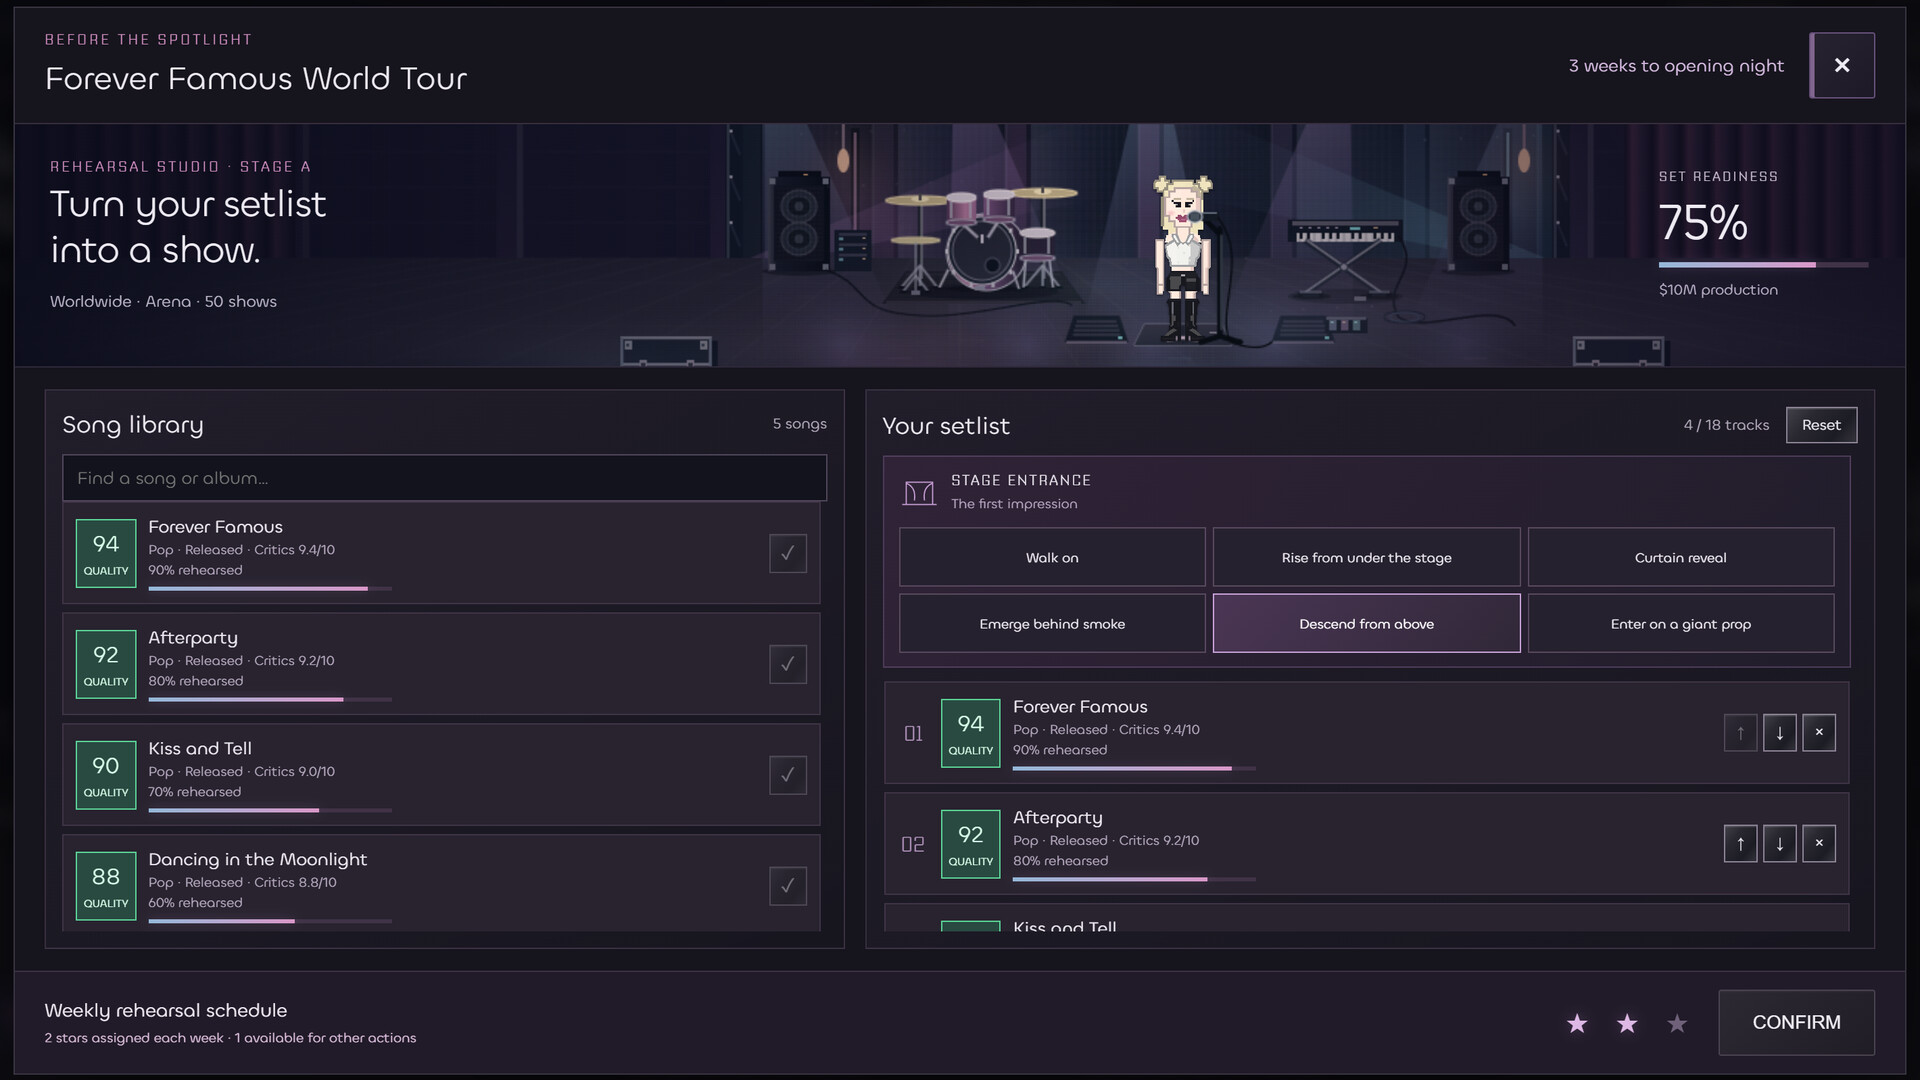The image size is (1920, 1080).
Task: Click the stage entrance curtain icon
Action: click(919, 493)
